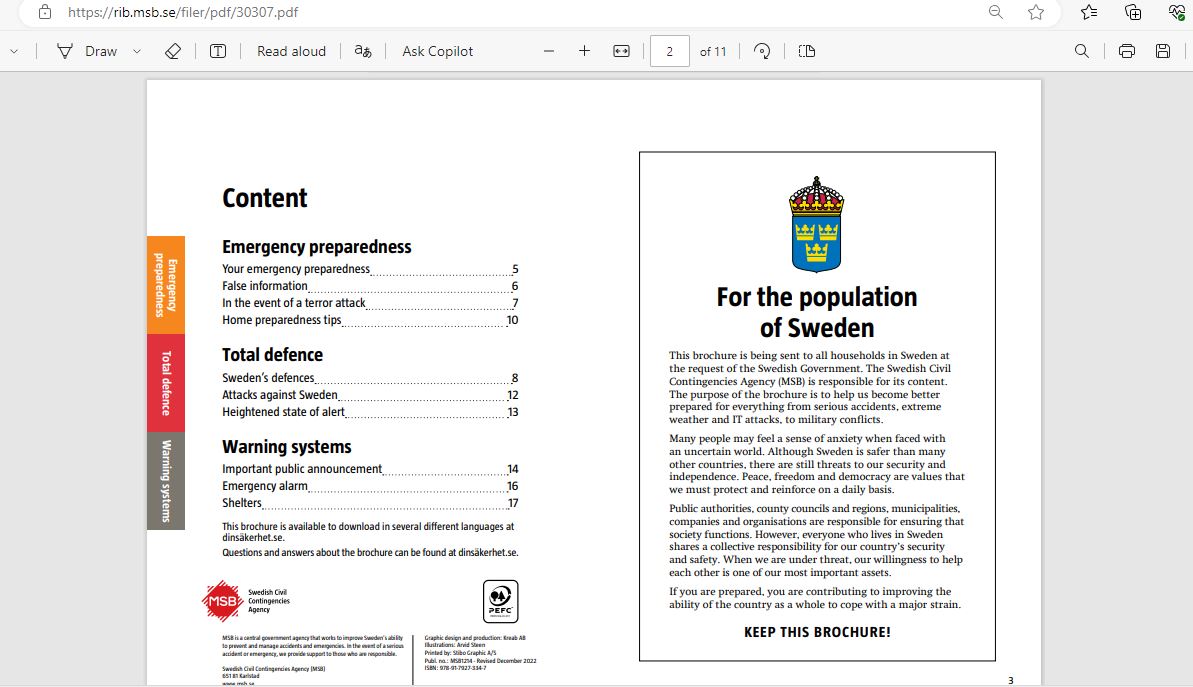Click the page number field
Viewport: 1193px width, 687px height.
[x=670, y=51]
